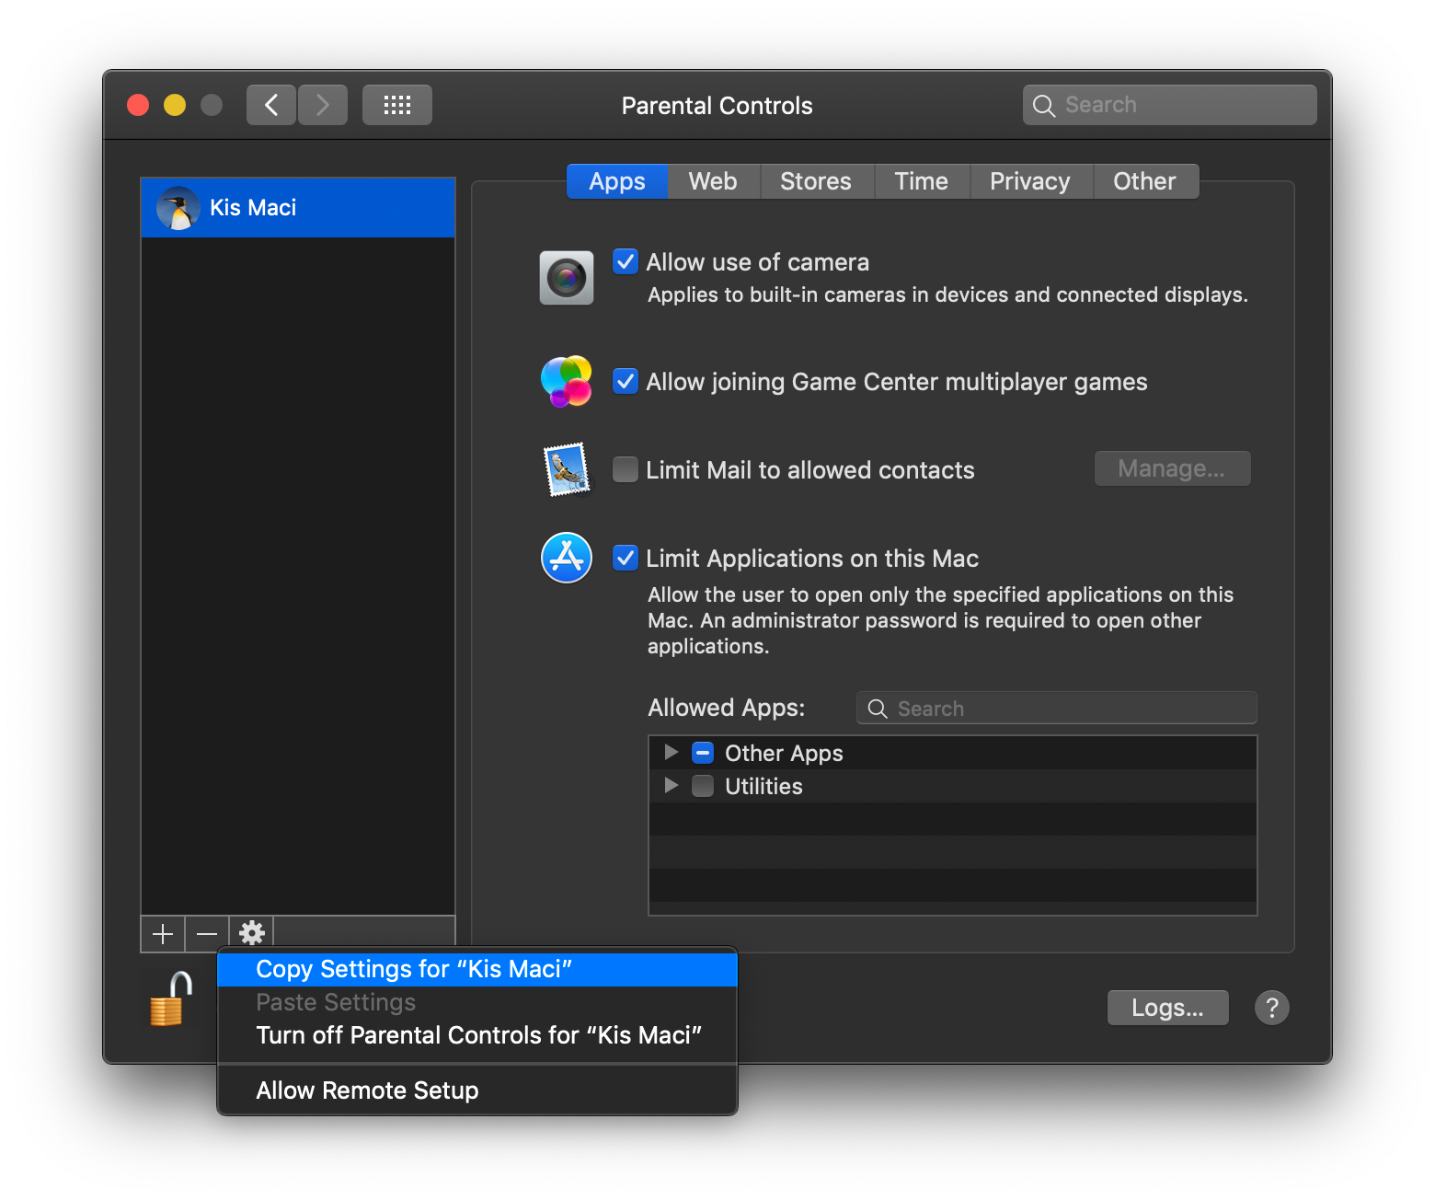Click the Other Apps row label
The height and width of the screenshot is (1200, 1435).
click(784, 753)
